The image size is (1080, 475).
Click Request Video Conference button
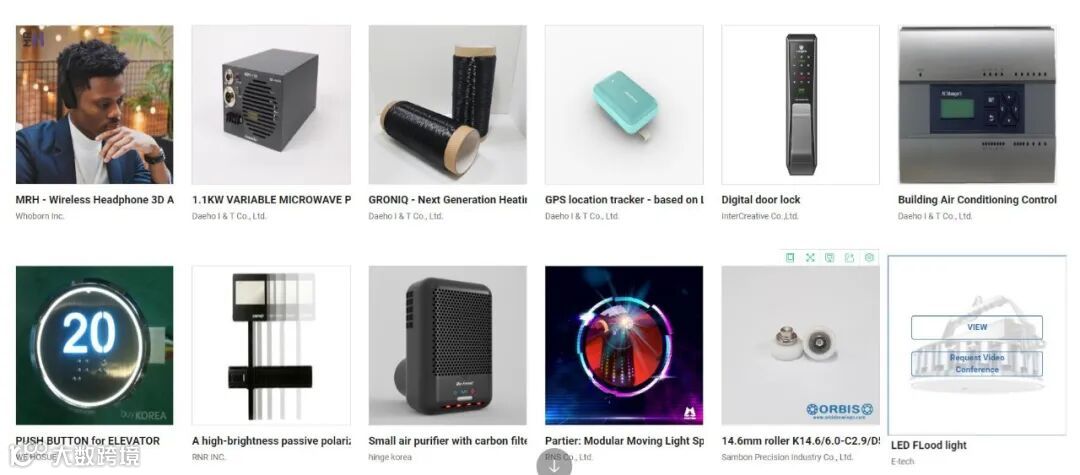click(977, 363)
